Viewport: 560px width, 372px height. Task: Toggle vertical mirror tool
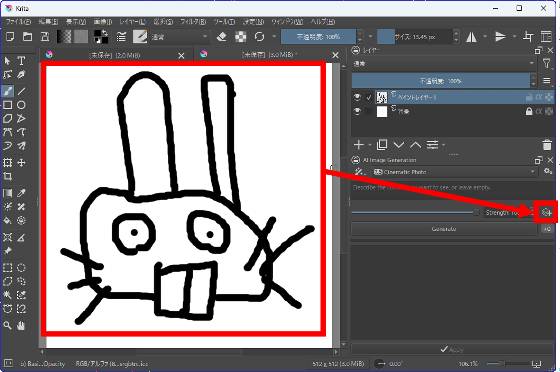[500, 36]
